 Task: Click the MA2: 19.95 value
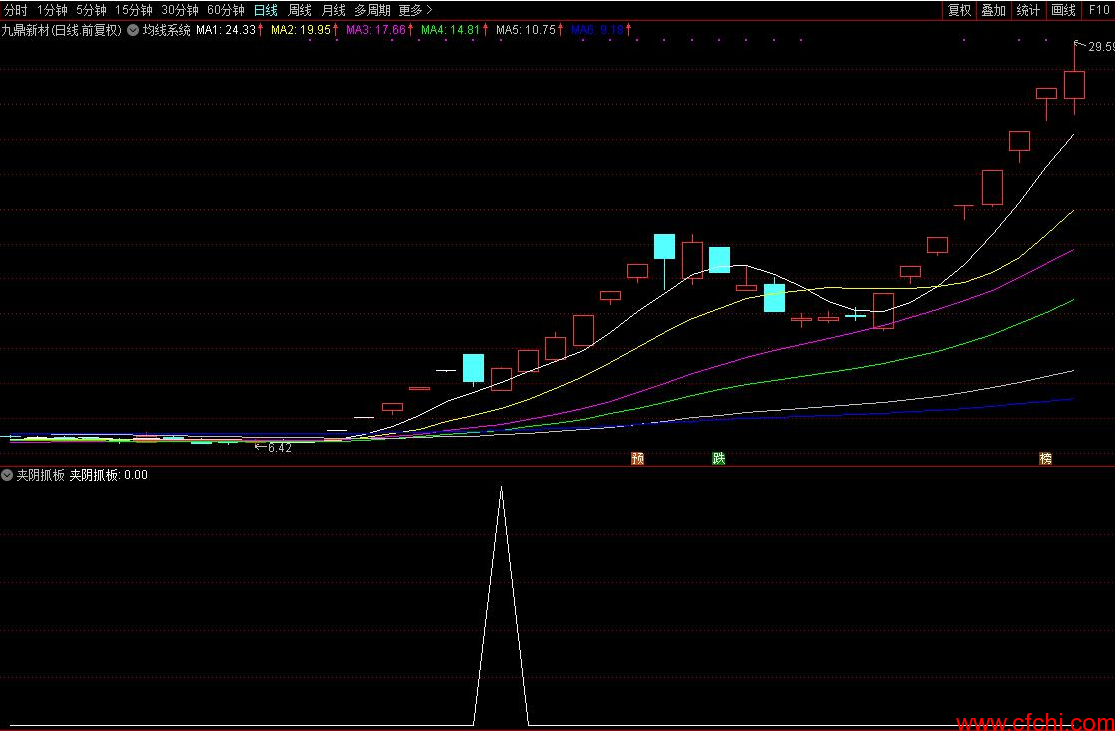click(301, 30)
